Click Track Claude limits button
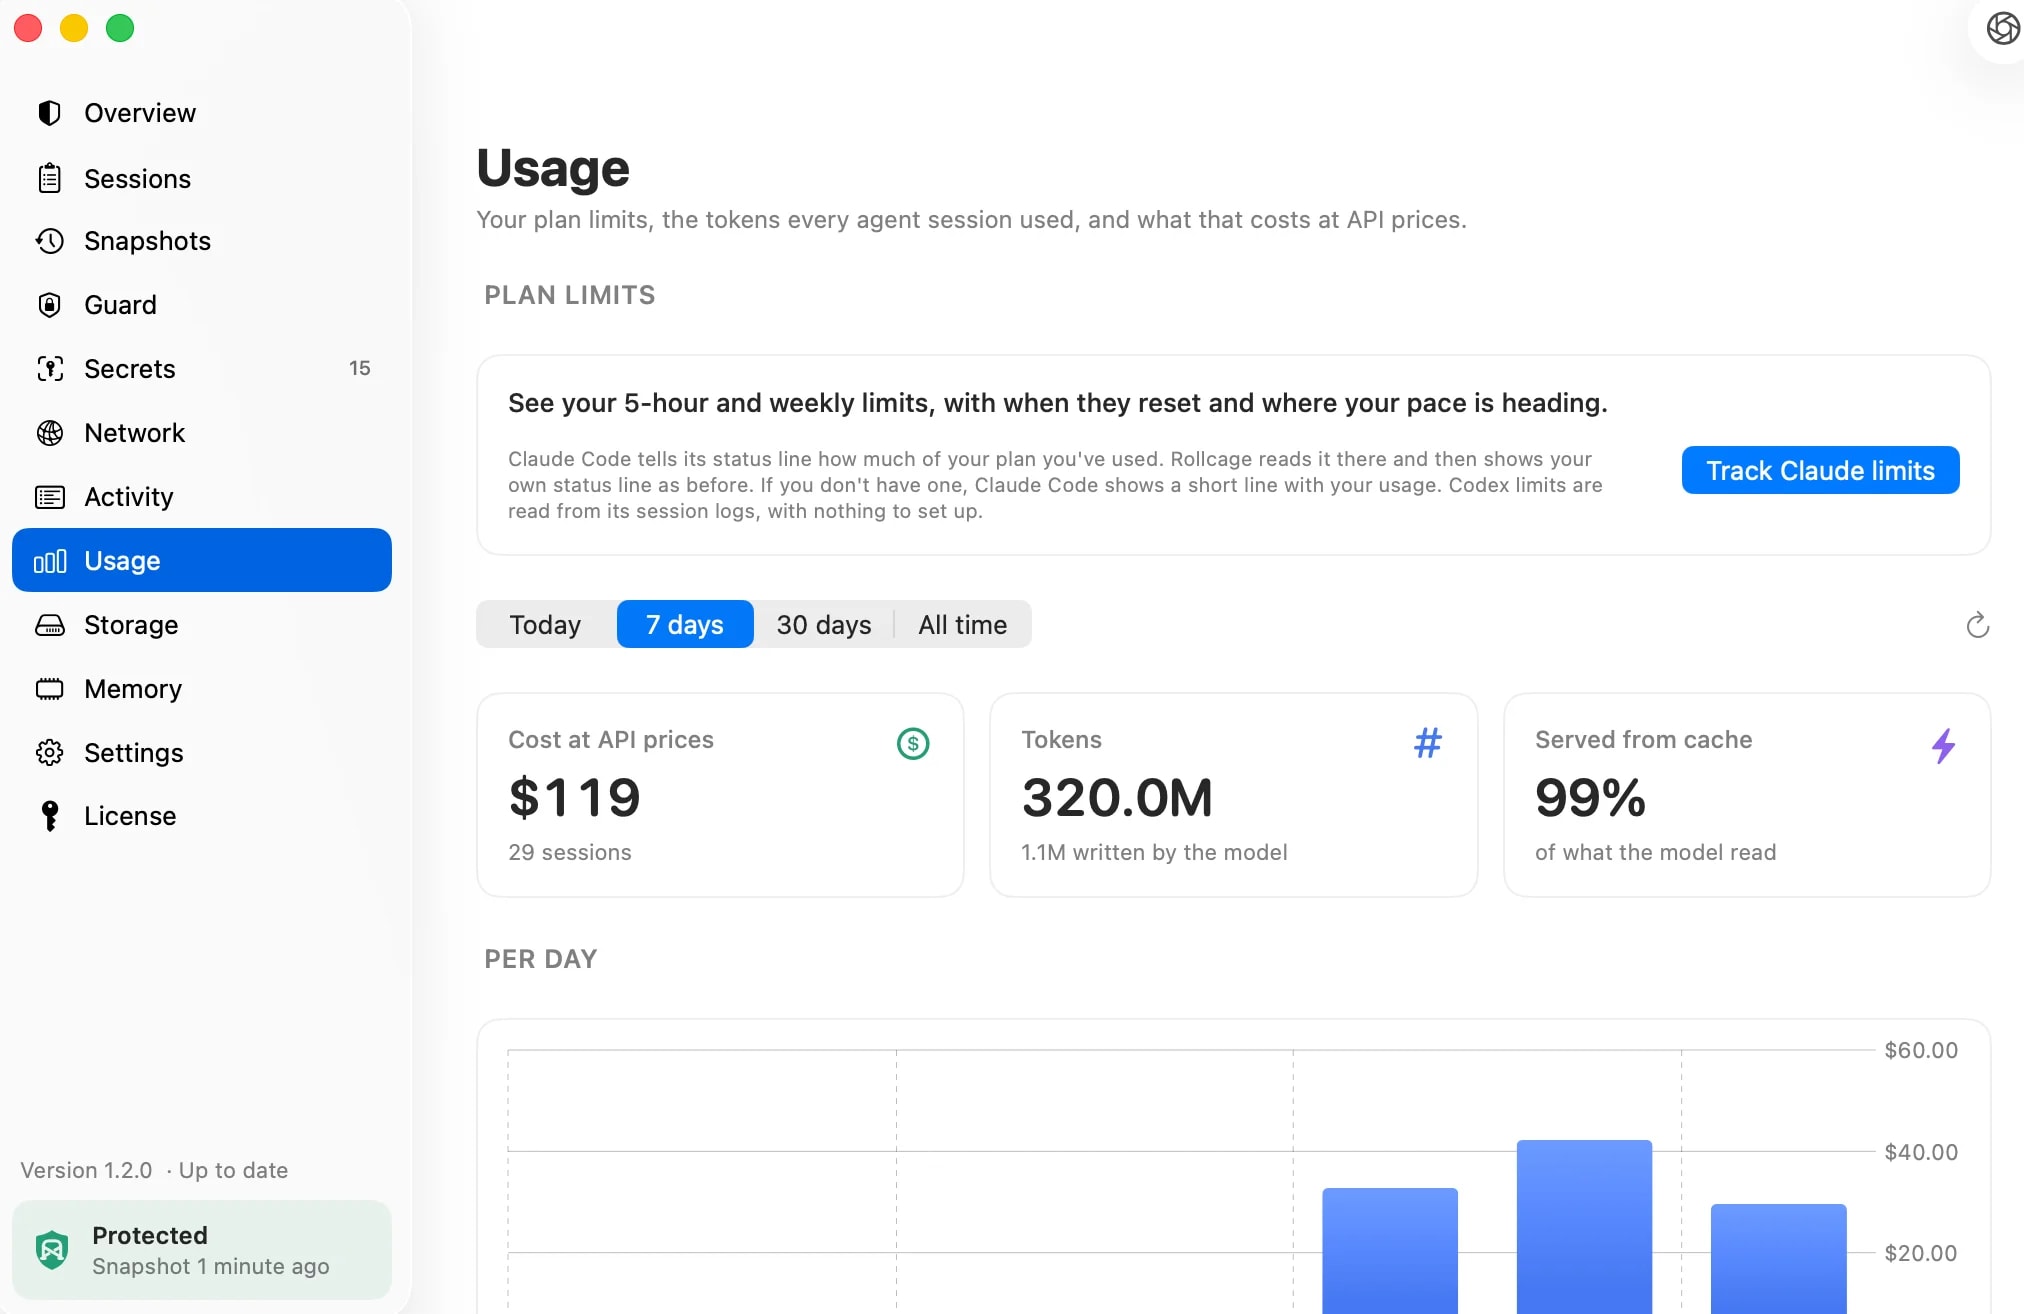 tap(1820, 470)
